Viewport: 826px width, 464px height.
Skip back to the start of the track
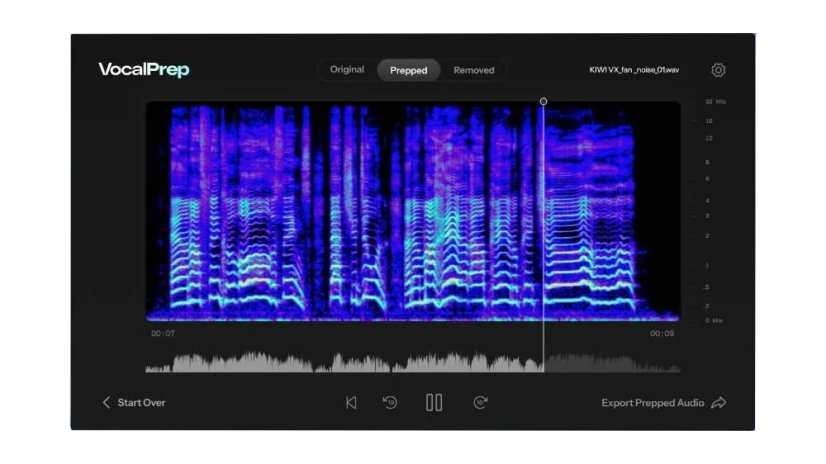coord(351,403)
